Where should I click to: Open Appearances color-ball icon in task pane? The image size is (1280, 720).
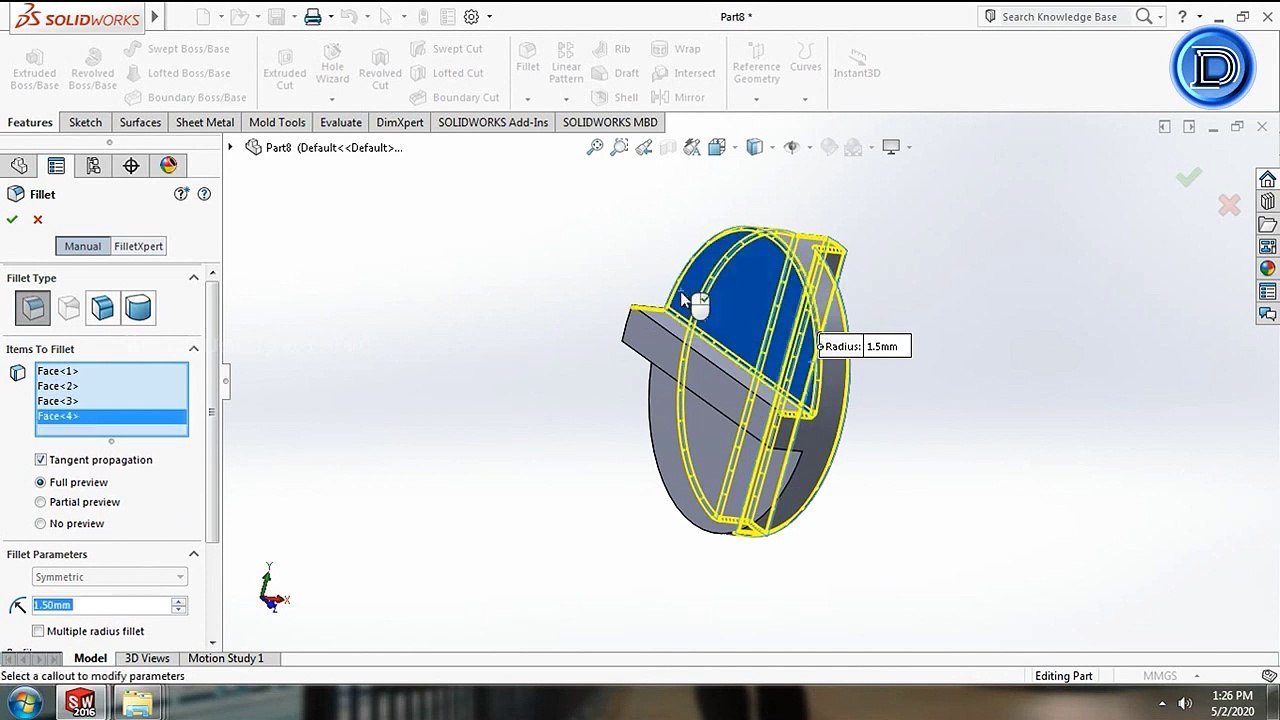pyautogui.click(x=1268, y=269)
